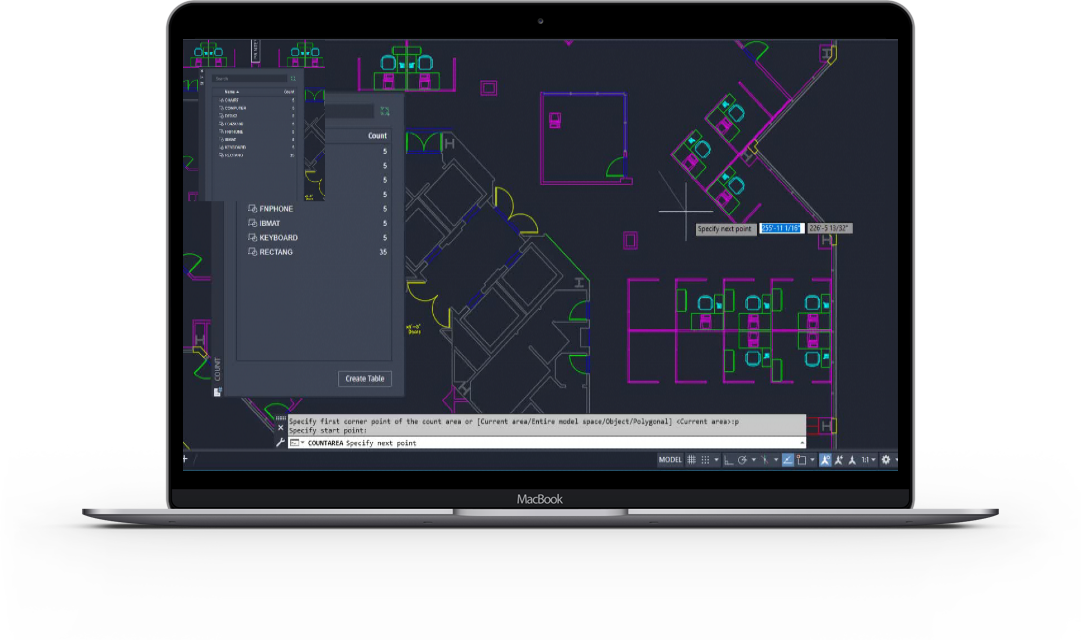Viewport: 1081px width, 640px height.
Task: Click the highlighted 255'-11 1/16" dynamic input
Action: tap(780, 228)
